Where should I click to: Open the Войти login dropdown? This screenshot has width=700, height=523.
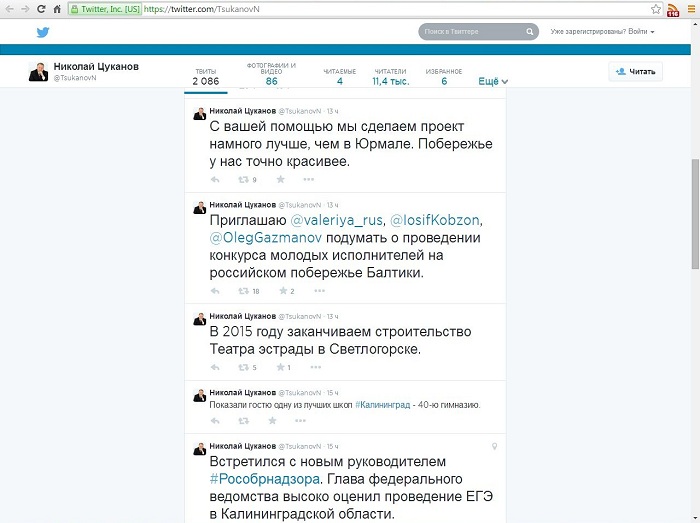(641, 32)
